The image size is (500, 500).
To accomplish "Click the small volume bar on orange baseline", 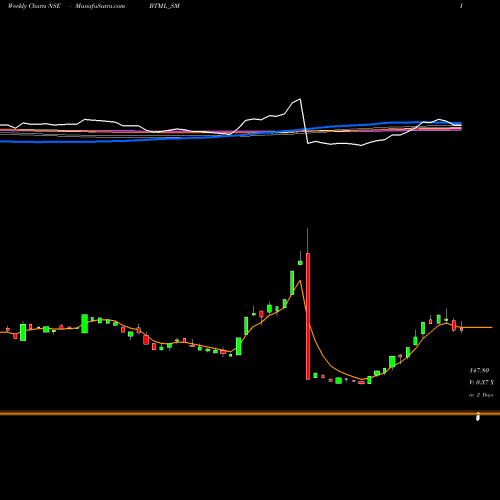I will [478, 417].
